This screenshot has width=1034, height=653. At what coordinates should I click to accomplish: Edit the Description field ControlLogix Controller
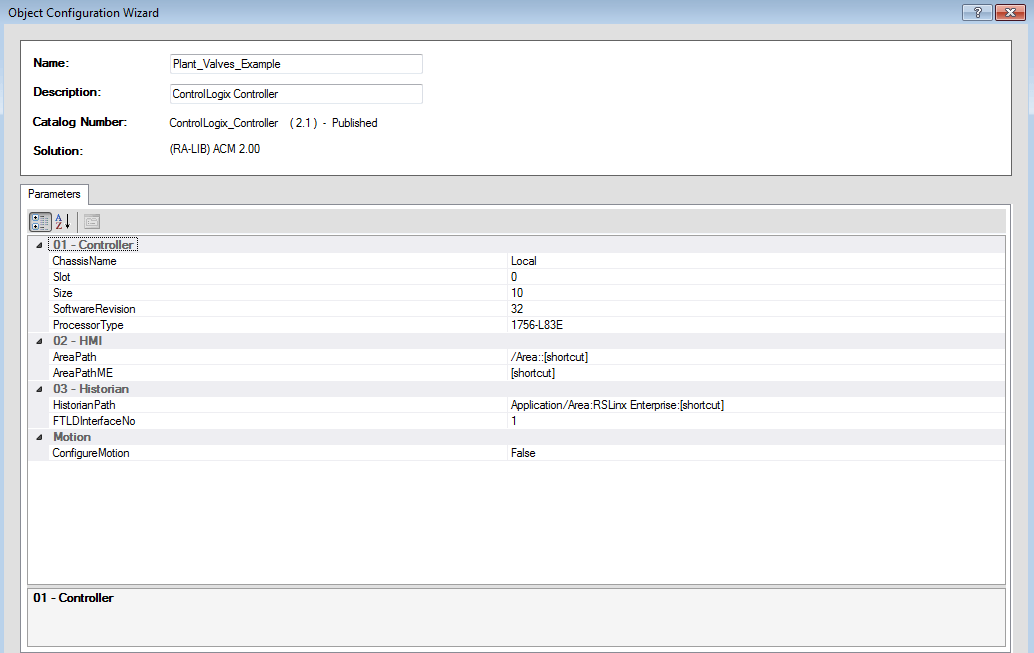296,94
